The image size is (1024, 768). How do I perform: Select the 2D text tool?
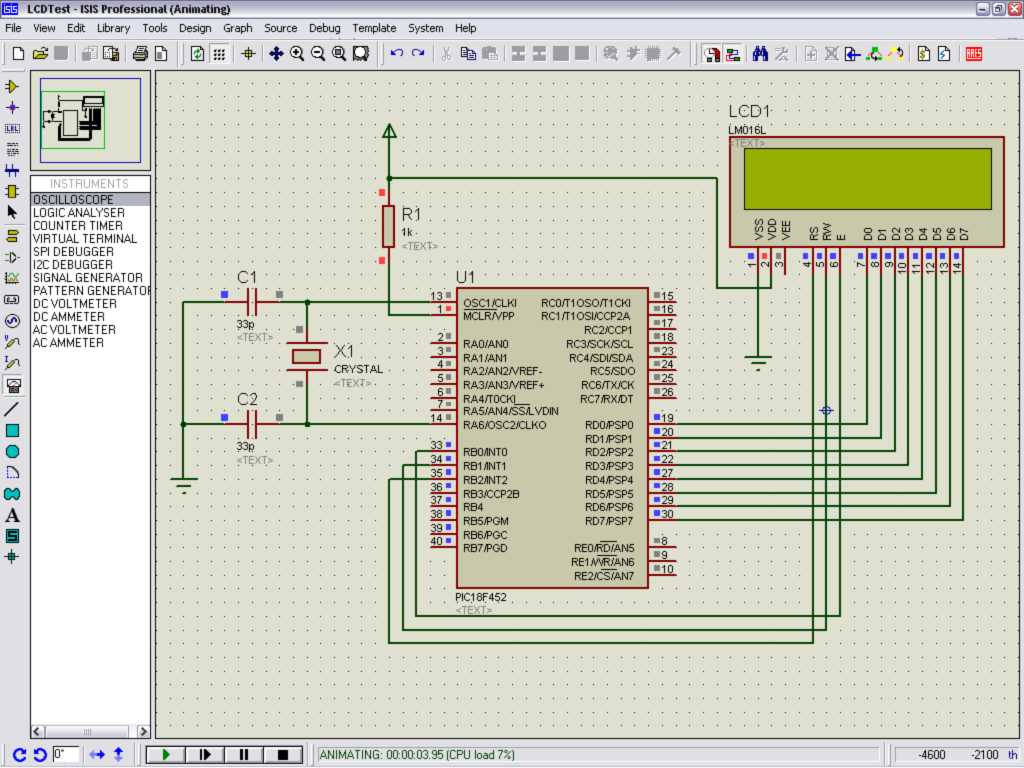coord(12,515)
